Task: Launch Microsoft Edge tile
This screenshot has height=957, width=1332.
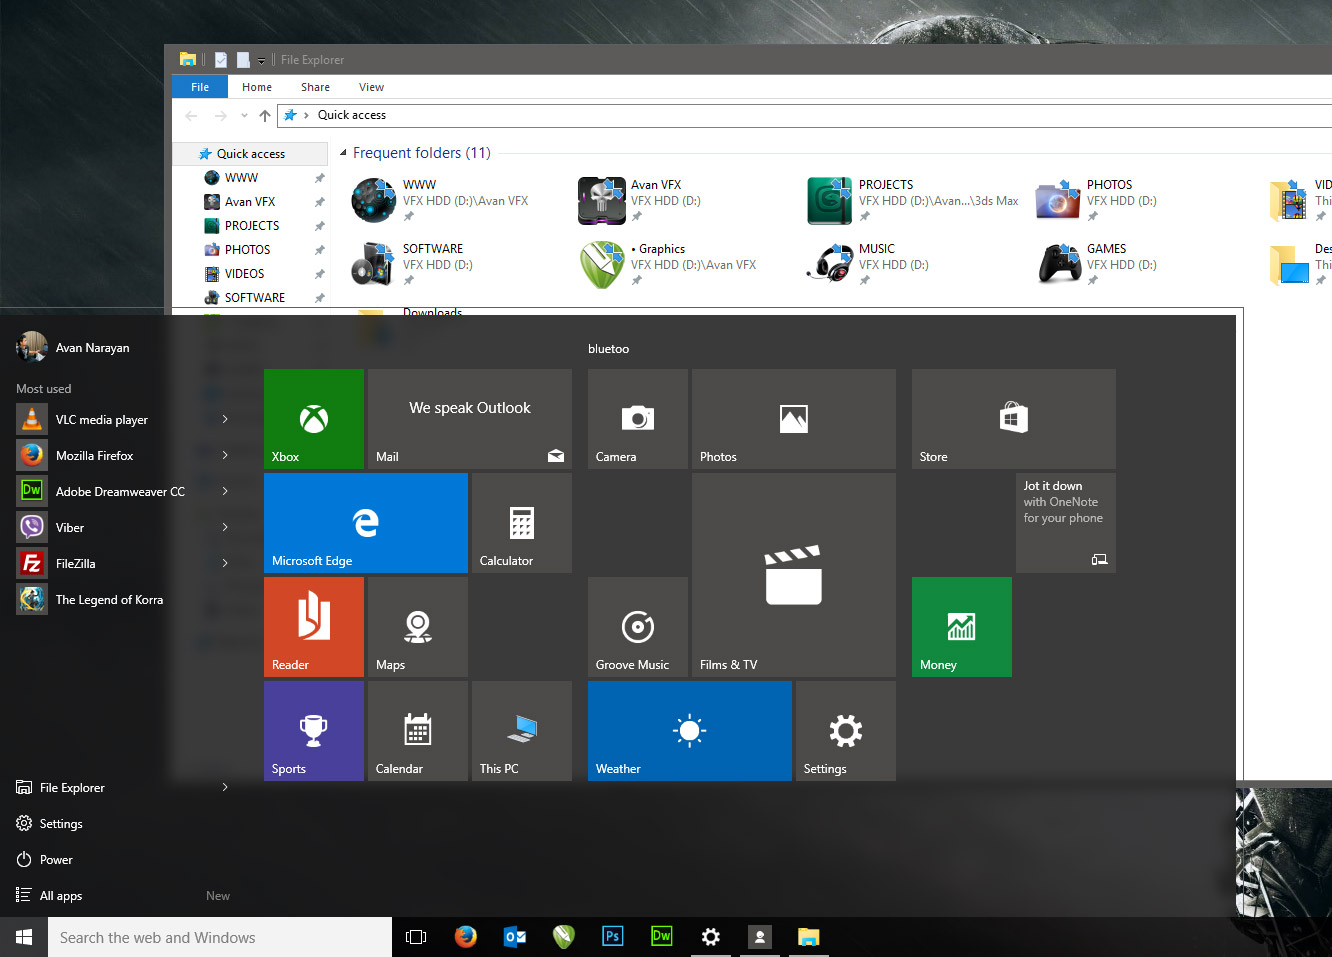Action: (x=366, y=523)
